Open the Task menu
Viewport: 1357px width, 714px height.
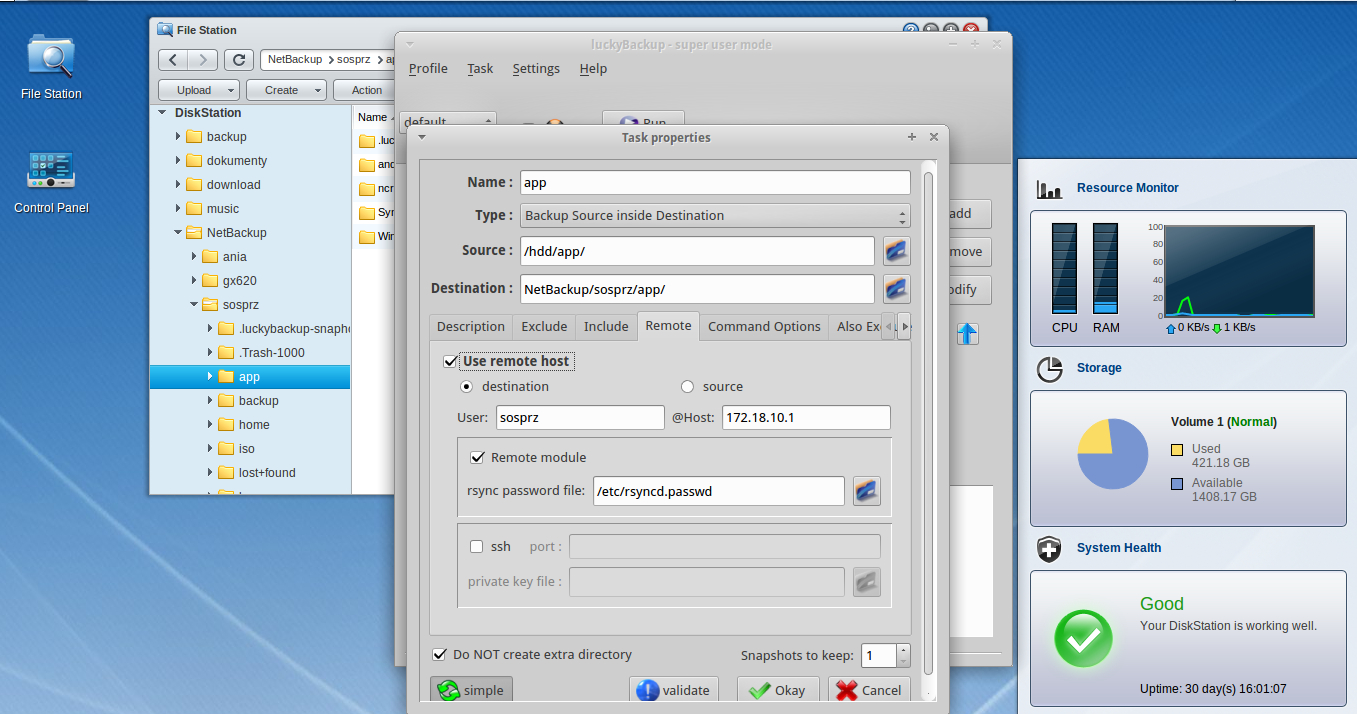480,69
